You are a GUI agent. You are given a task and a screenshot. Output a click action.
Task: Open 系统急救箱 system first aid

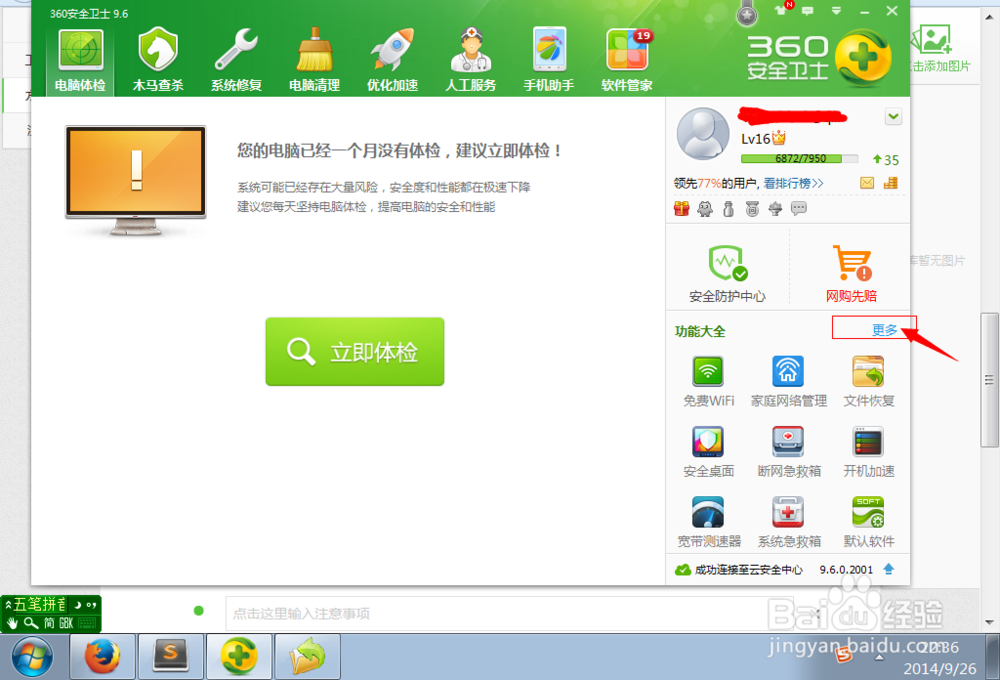tap(788, 522)
